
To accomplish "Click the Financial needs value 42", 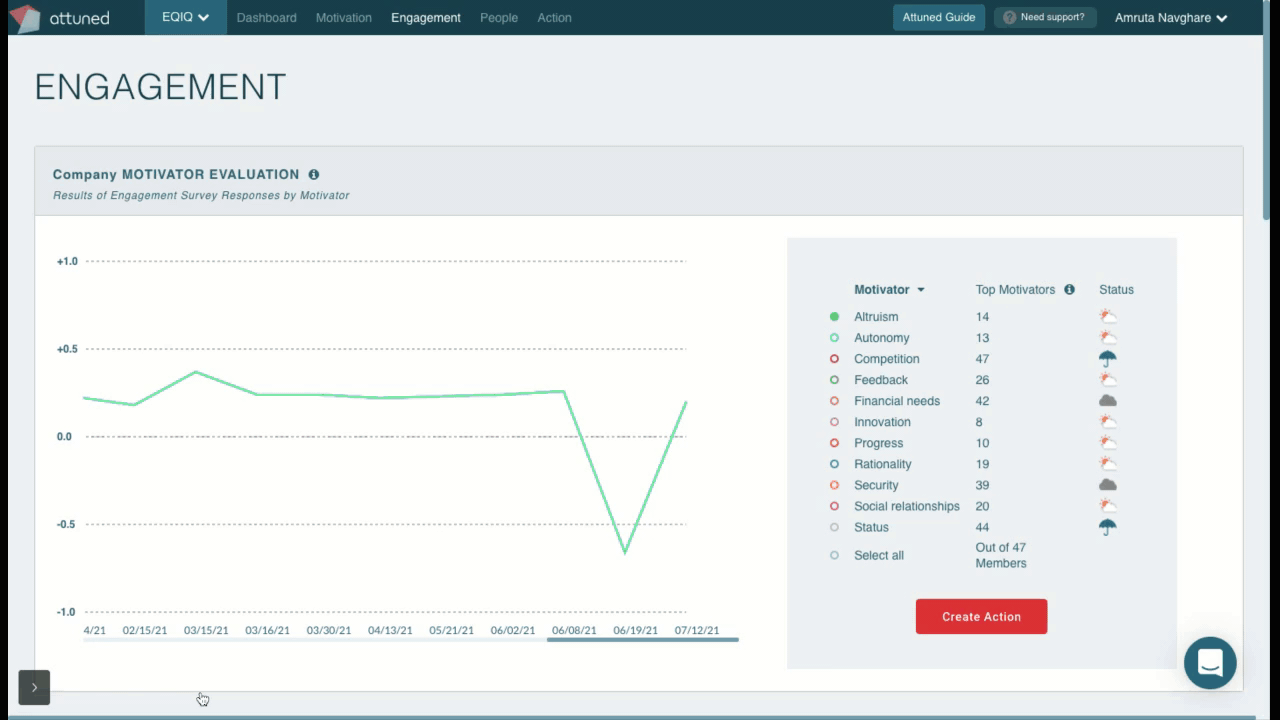I will (x=982, y=401).
